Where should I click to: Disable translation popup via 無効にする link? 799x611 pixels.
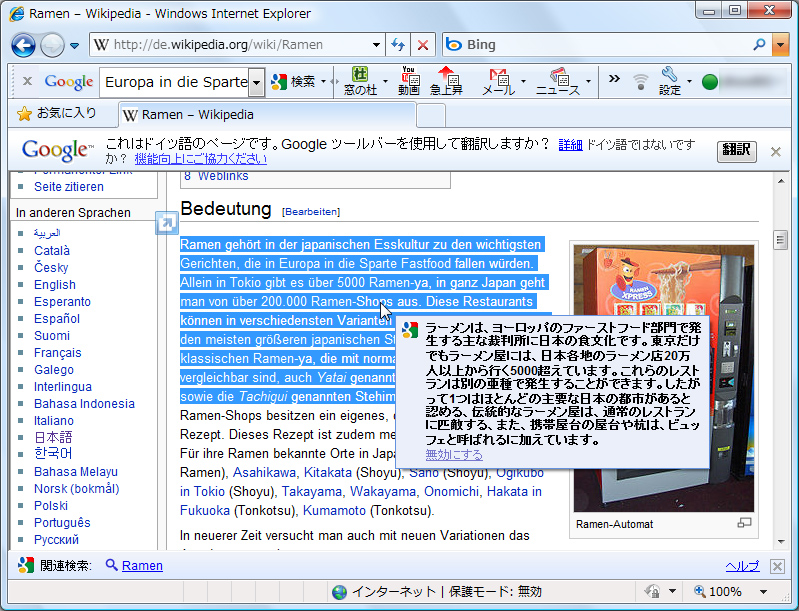click(x=454, y=454)
